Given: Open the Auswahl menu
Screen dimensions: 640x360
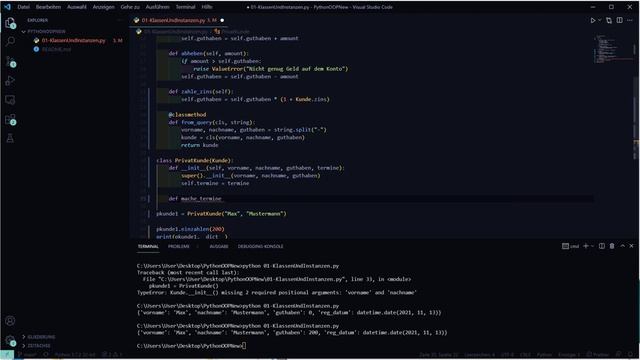Looking at the screenshot, I should click(77, 7).
